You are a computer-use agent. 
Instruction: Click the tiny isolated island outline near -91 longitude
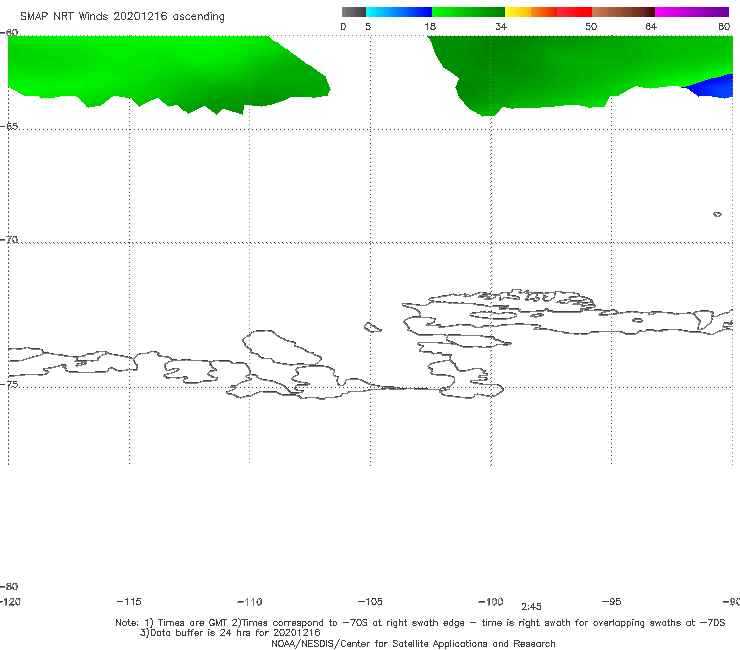coord(717,214)
